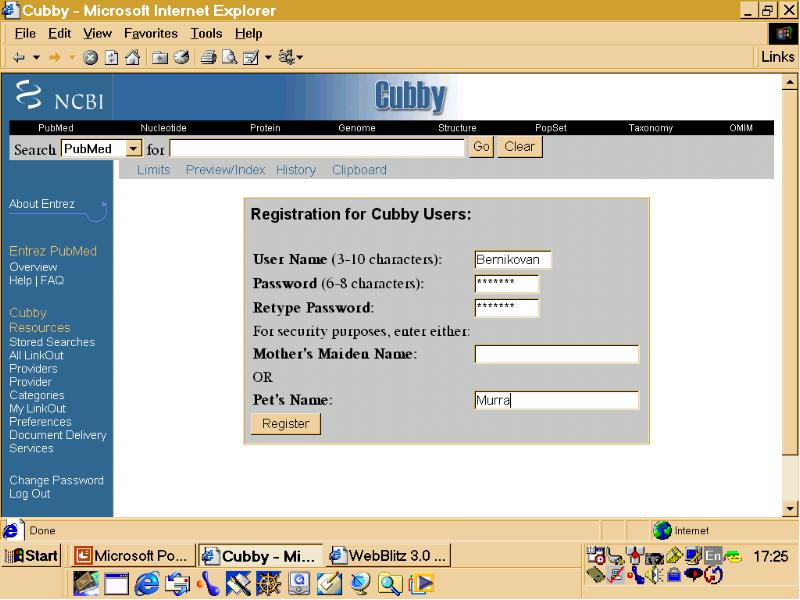Open the History toolbar icon with sundial
This screenshot has width=800, height=600.
click(x=181, y=58)
